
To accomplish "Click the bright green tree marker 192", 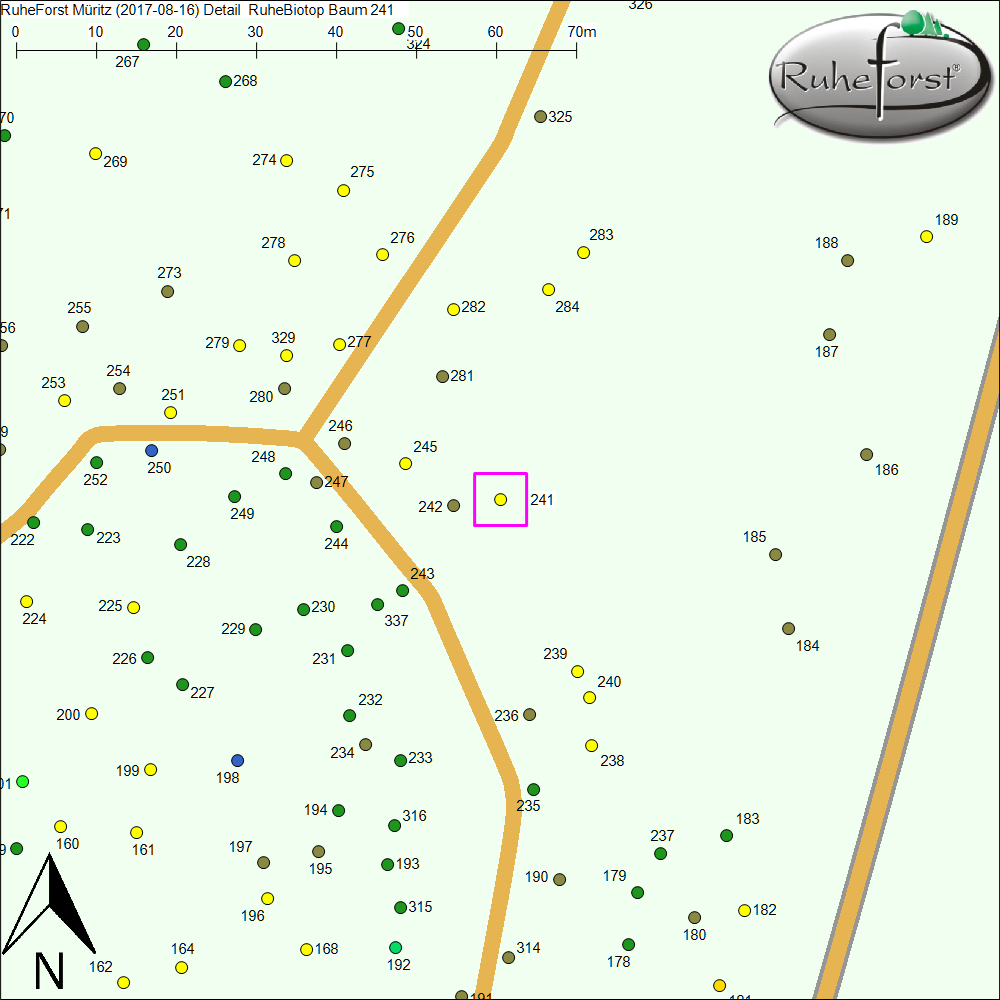I will pyautogui.click(x=395, y=947).
